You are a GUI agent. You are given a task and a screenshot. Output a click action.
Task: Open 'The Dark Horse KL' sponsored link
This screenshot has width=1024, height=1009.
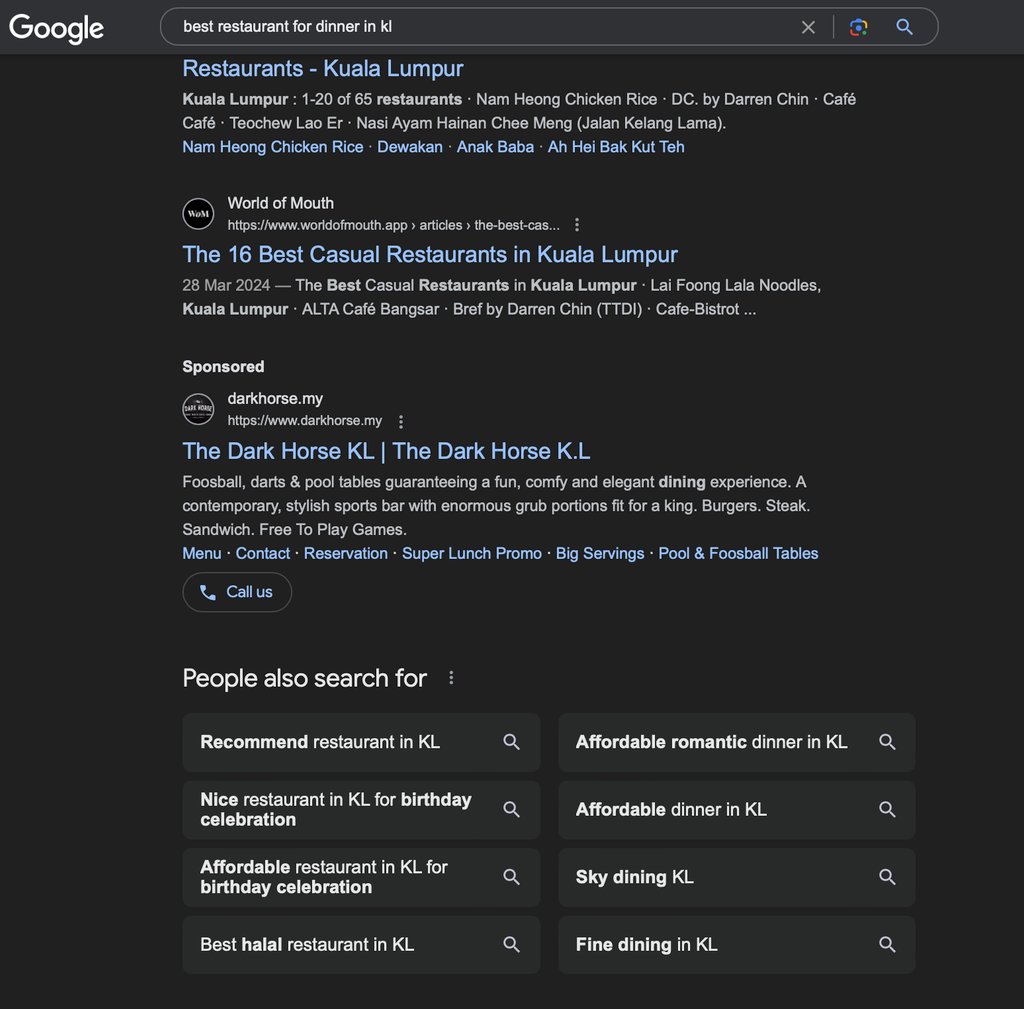pyautogui.click(x=386, y=450)
